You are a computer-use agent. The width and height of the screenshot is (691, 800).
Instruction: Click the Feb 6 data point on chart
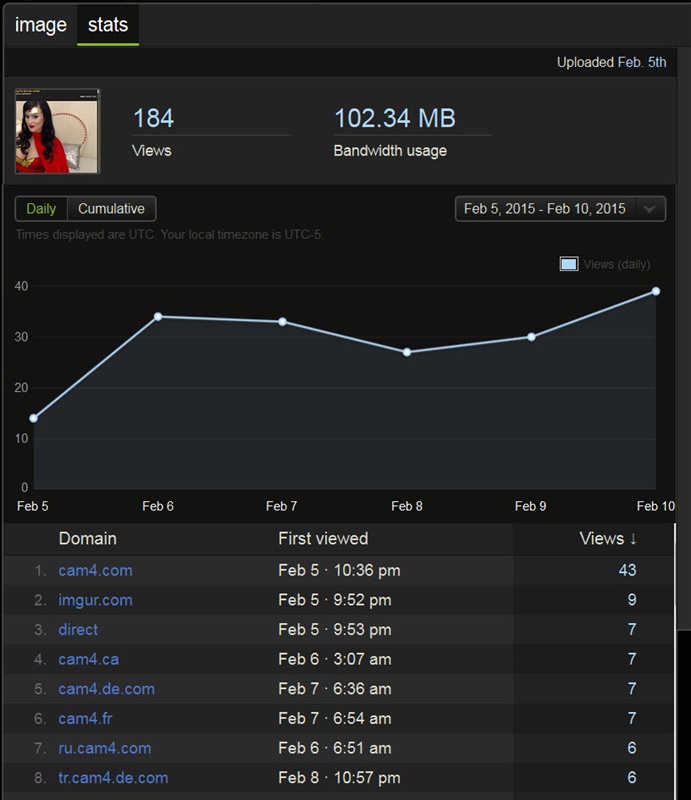(x=158, y=317)
